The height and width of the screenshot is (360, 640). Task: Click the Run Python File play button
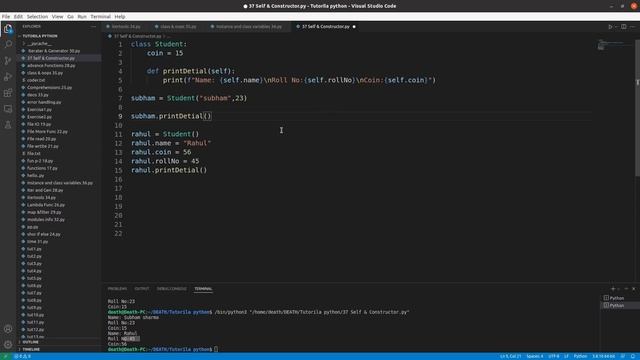(x=610, y=27)
